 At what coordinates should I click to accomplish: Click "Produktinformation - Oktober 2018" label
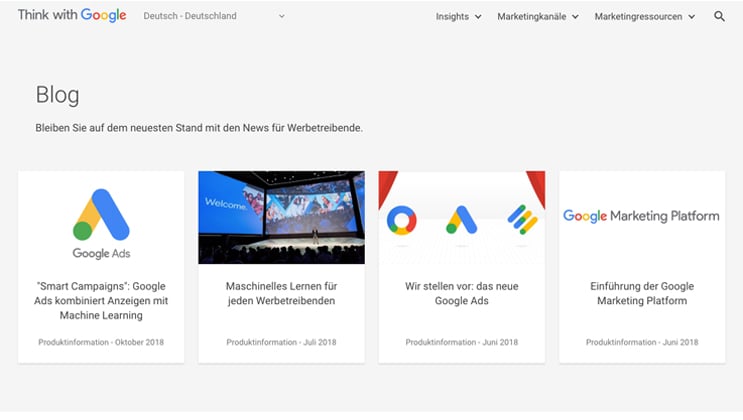[x=101, y=342]
